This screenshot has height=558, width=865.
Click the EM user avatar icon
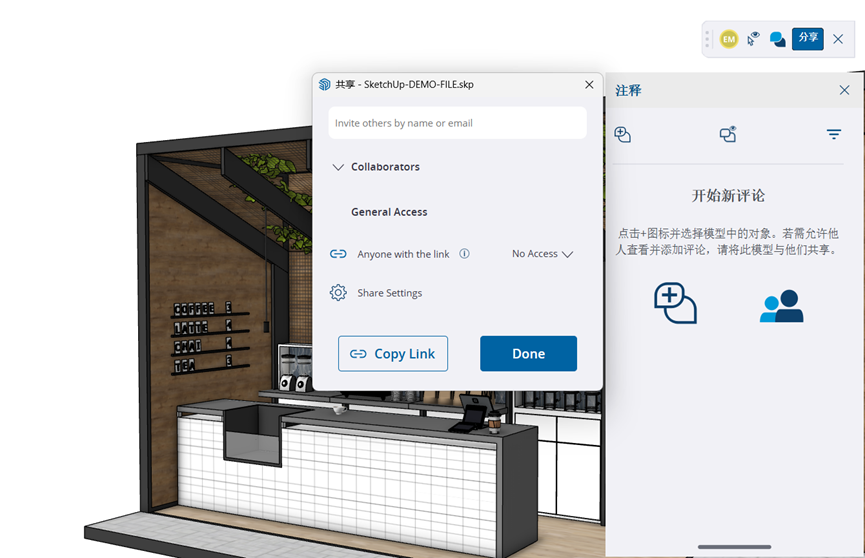[x=728, y=39]
